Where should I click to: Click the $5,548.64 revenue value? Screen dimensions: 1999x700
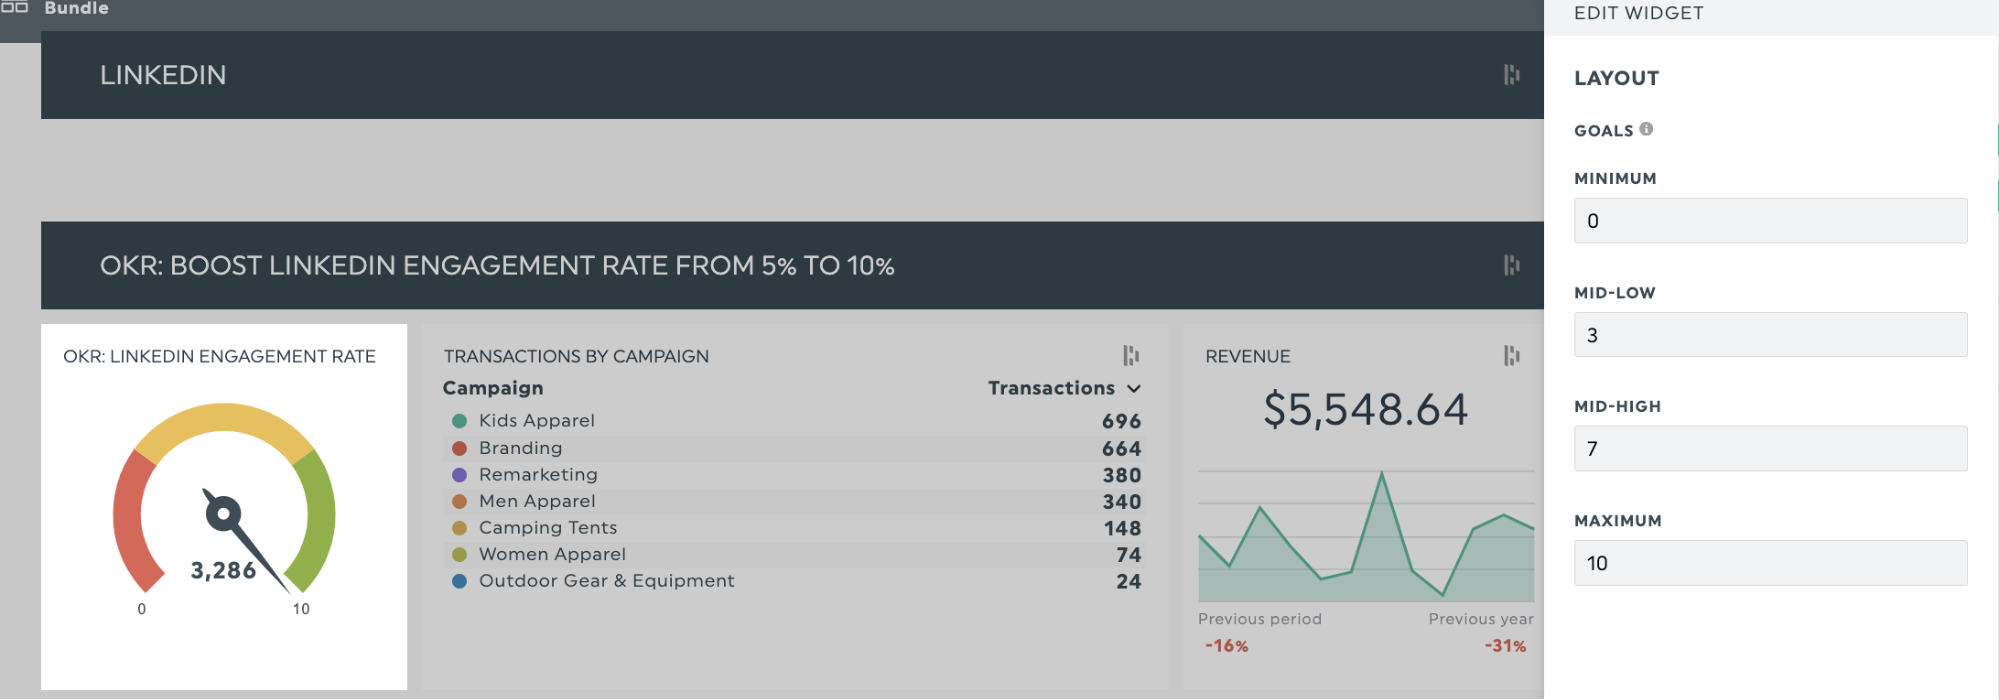[x=1365, y=410]
